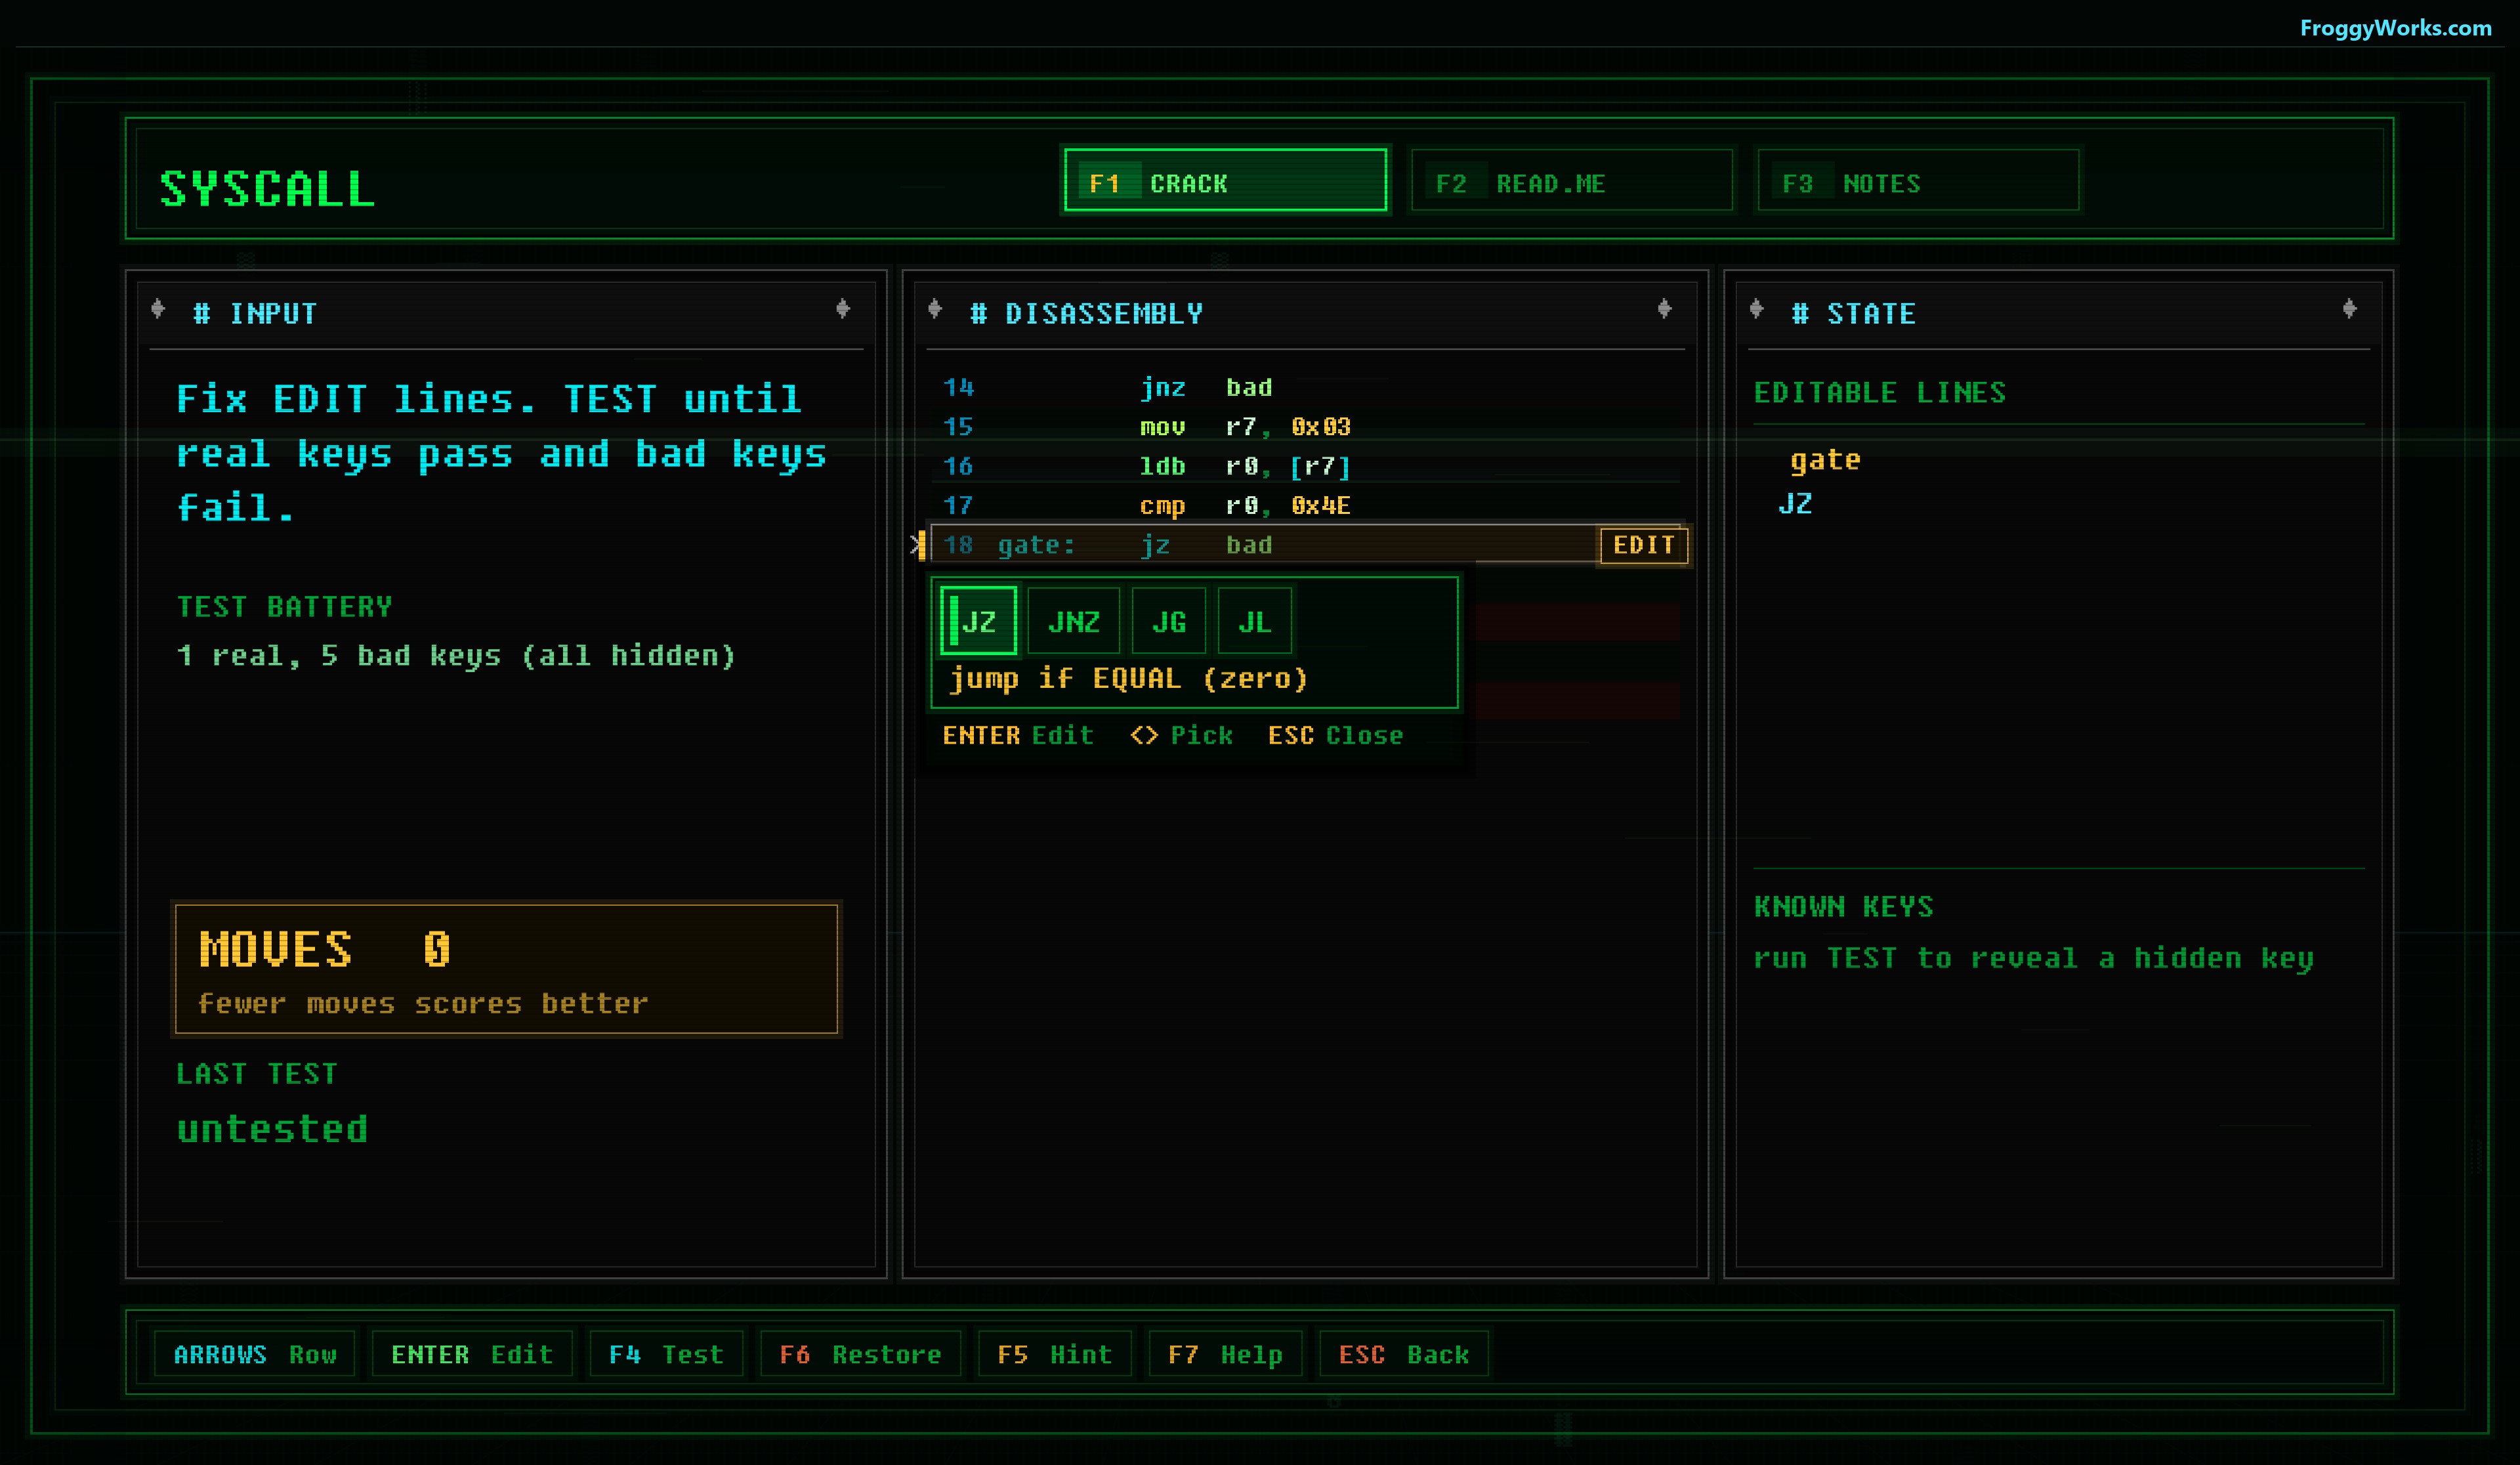
Task: Click the row cursor marker at line 18
Action: tap(918, 545)
